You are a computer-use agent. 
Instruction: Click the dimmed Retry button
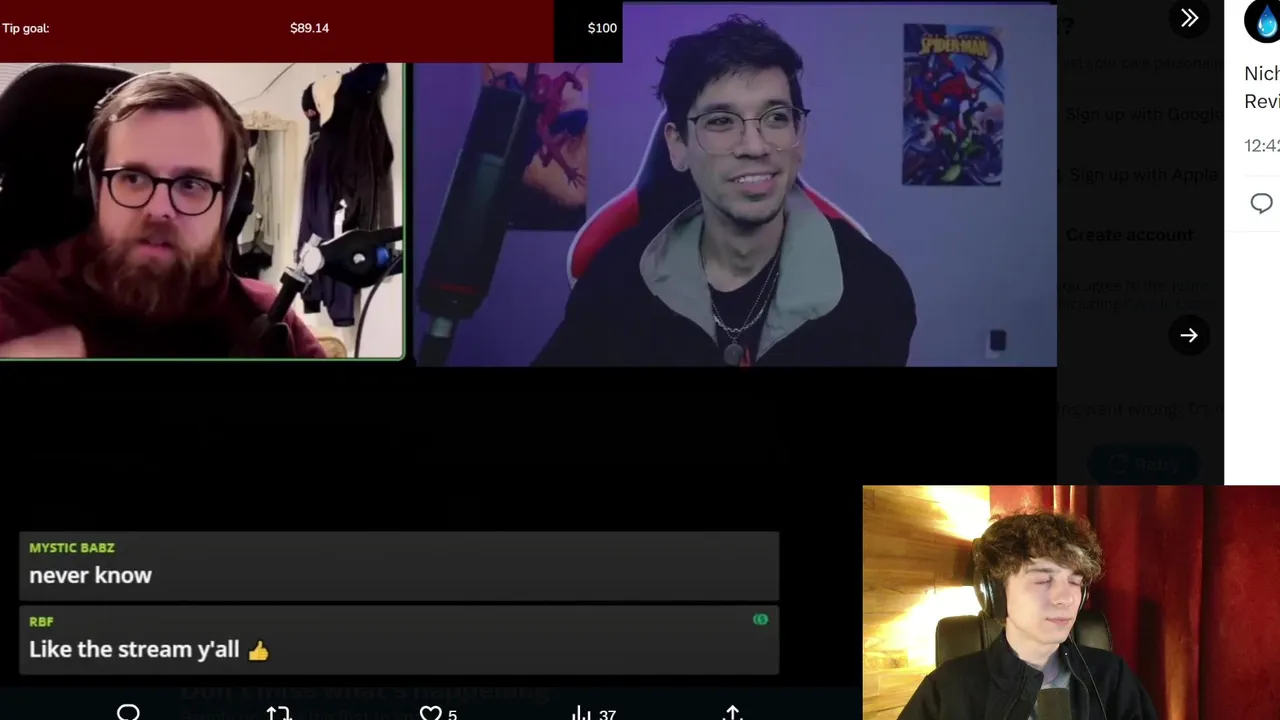pos(1144,464)
